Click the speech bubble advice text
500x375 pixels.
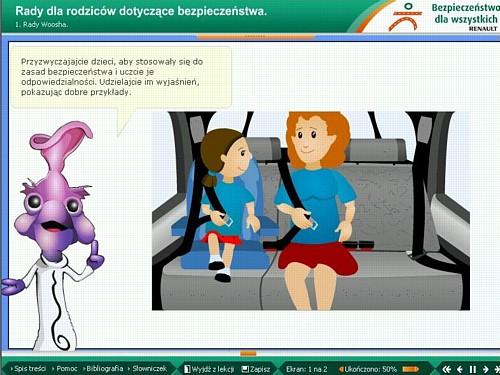click(112, 77)
